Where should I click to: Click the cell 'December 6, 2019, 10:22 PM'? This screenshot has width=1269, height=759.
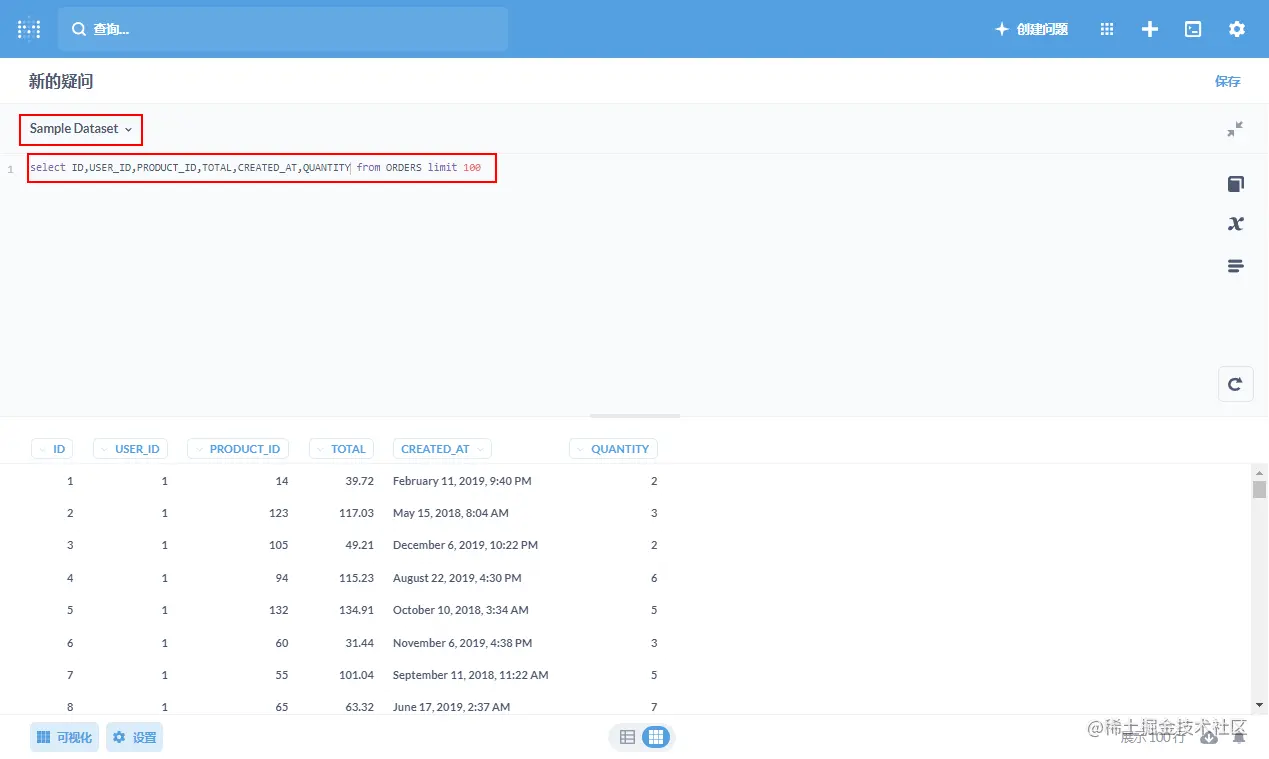(x=465, y=545)
